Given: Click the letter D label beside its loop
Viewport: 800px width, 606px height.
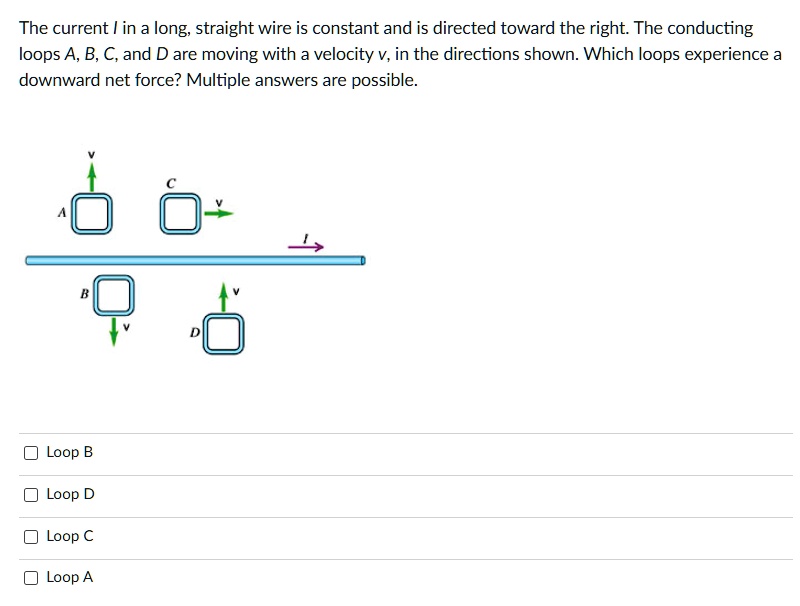Looking at the screenshot, I should (x=196, y=331).
